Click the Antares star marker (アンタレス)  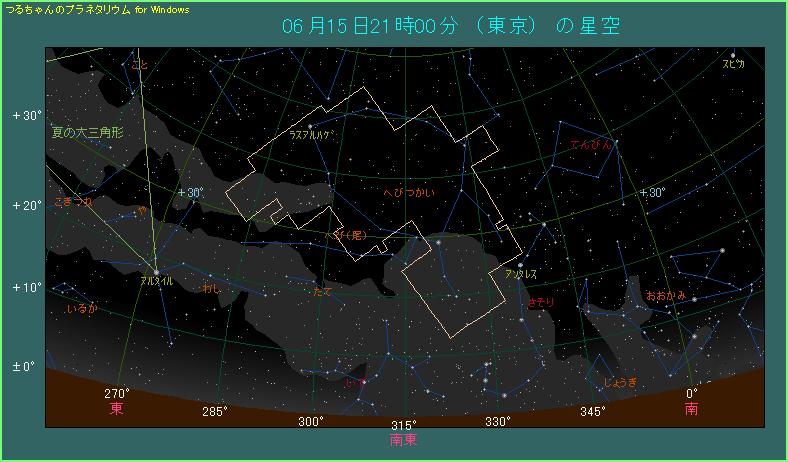coord(520,265)
